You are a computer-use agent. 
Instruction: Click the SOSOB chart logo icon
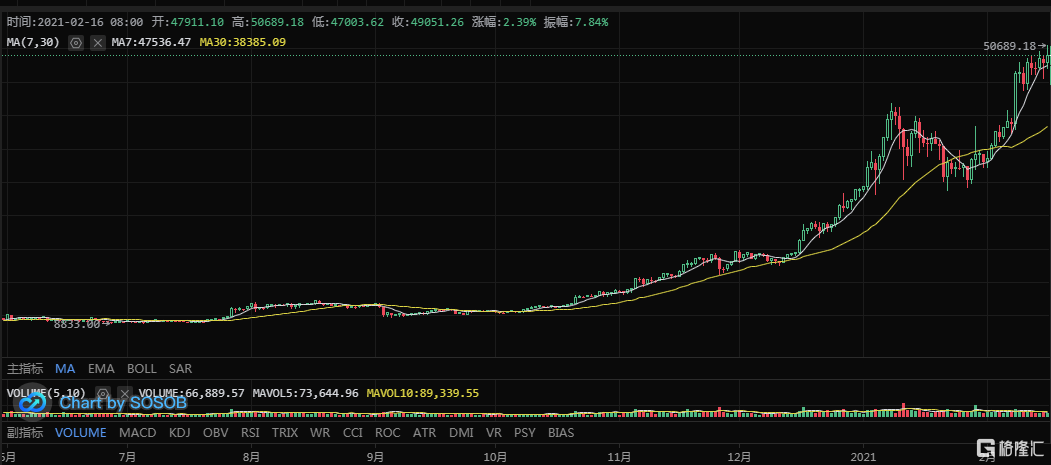(x=33, y=403)
